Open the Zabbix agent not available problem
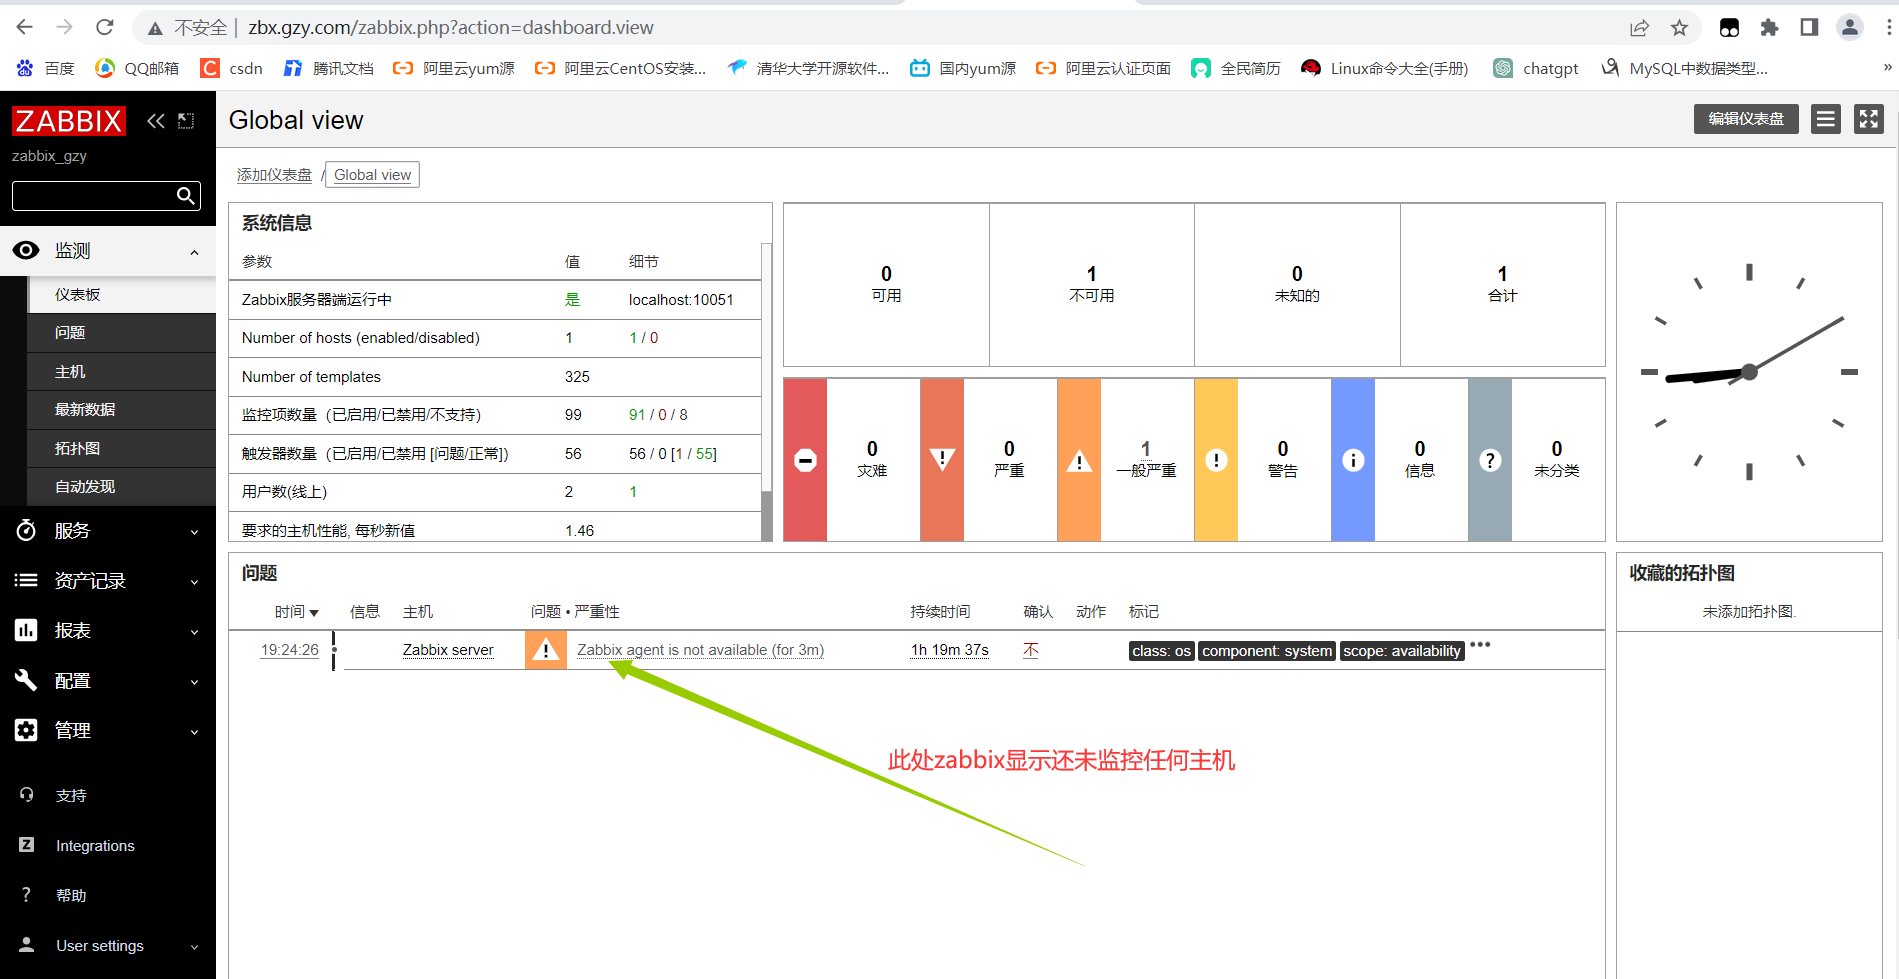Screen dimensions: 1899x979 coord(700,650)
